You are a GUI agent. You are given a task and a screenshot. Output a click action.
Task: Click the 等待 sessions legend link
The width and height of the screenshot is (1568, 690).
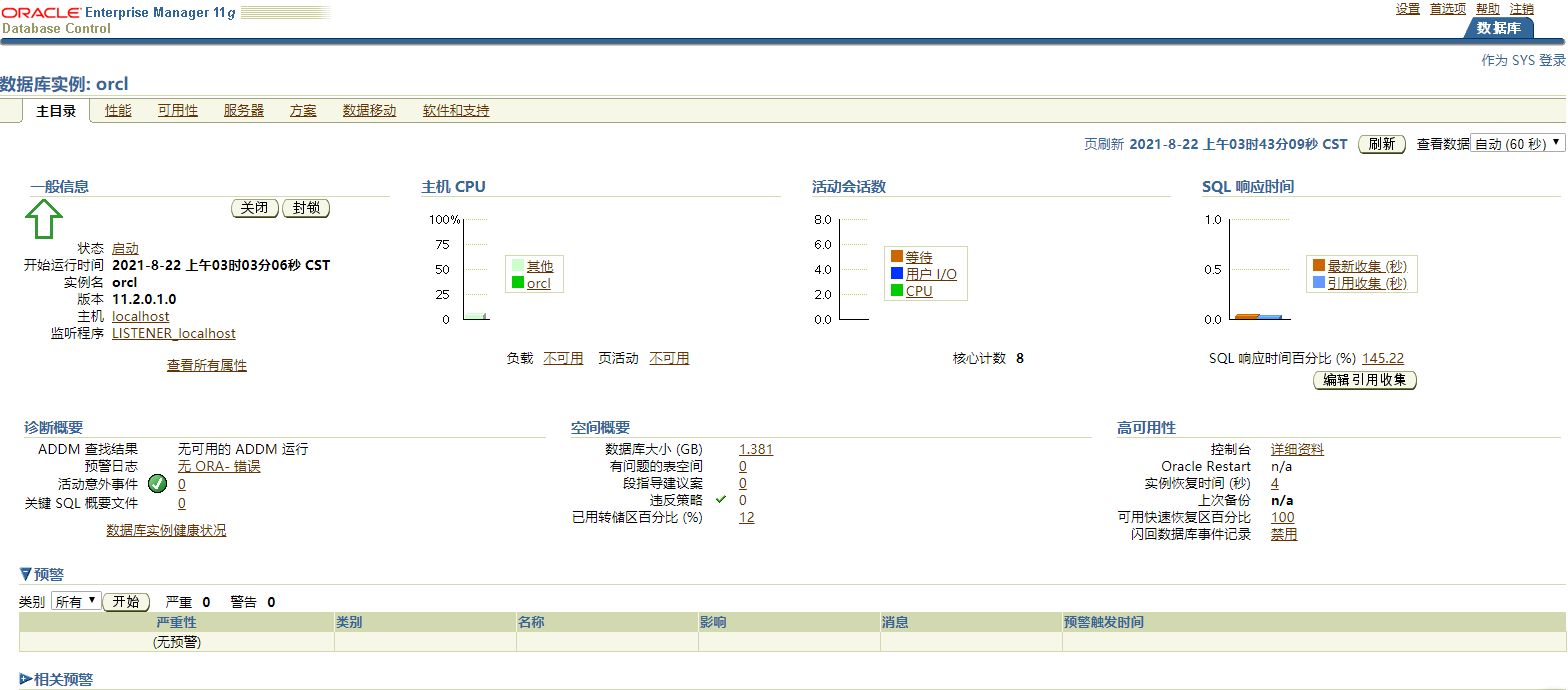click(x=919, y=257)
